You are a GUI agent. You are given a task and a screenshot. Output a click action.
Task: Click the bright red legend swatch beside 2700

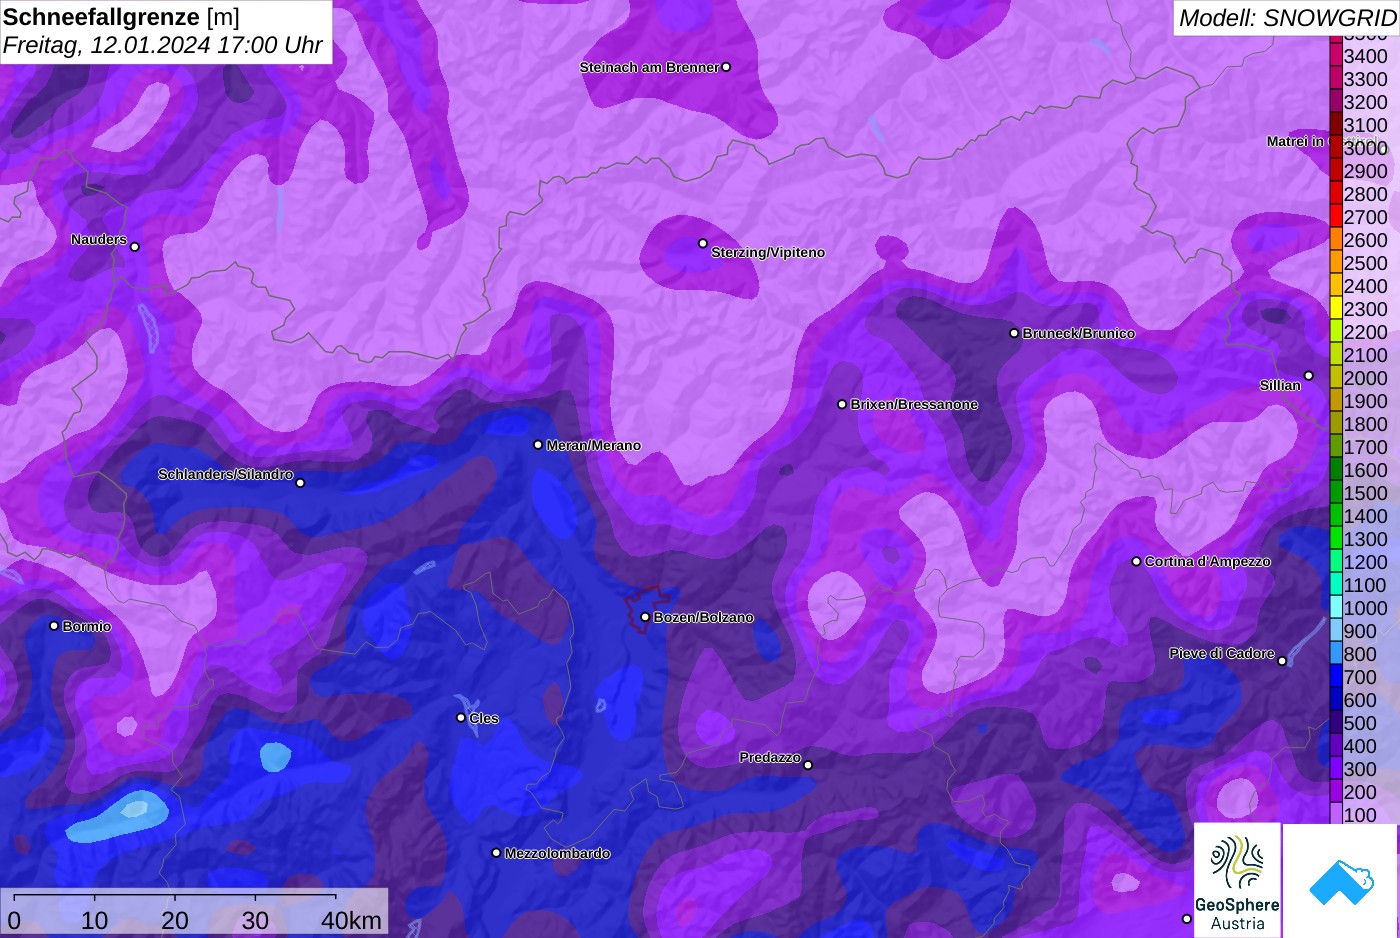(x=1336, y=217)
